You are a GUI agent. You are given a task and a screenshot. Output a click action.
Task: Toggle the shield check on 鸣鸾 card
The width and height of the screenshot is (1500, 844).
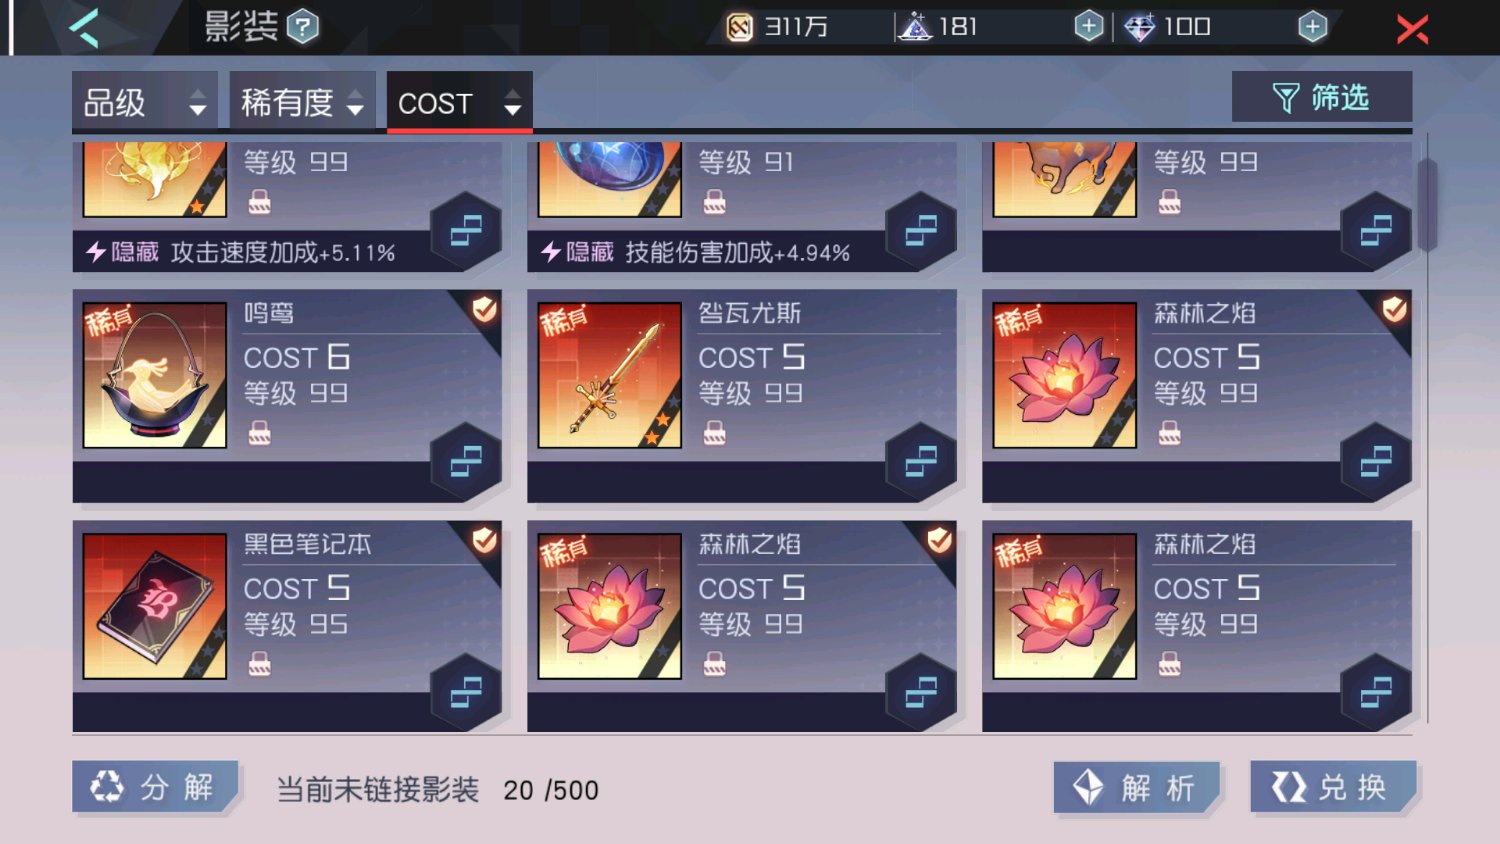(x=485, y=310)
